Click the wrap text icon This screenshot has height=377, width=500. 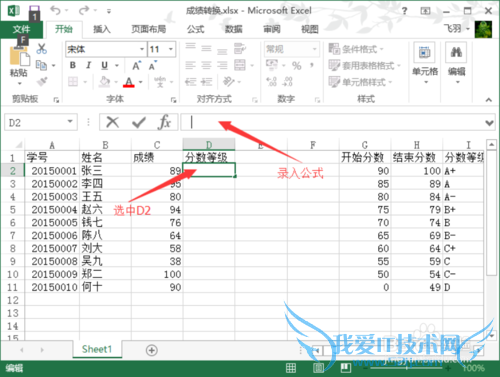click(240, 49)
